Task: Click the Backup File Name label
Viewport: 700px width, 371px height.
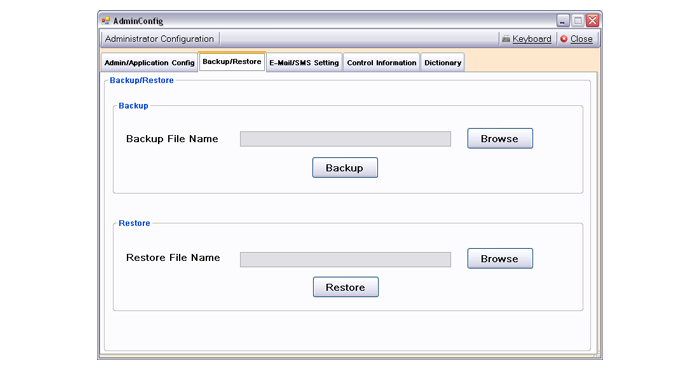Action: tap(172, 139)
